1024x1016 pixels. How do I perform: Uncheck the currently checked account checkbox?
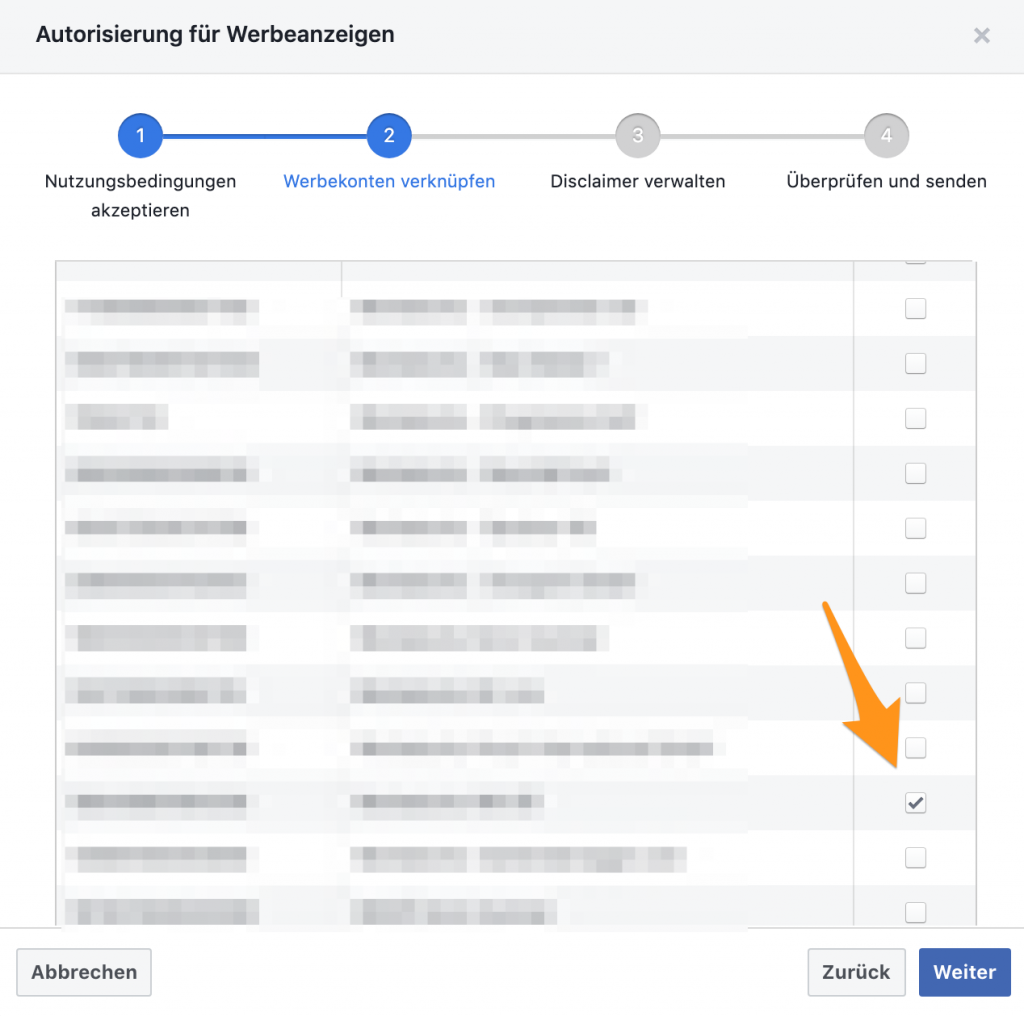(915, 802)
